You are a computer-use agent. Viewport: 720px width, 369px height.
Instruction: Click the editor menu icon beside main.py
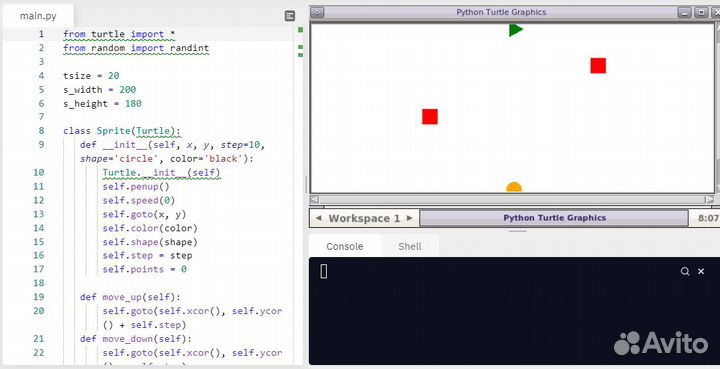pos(290,16)
